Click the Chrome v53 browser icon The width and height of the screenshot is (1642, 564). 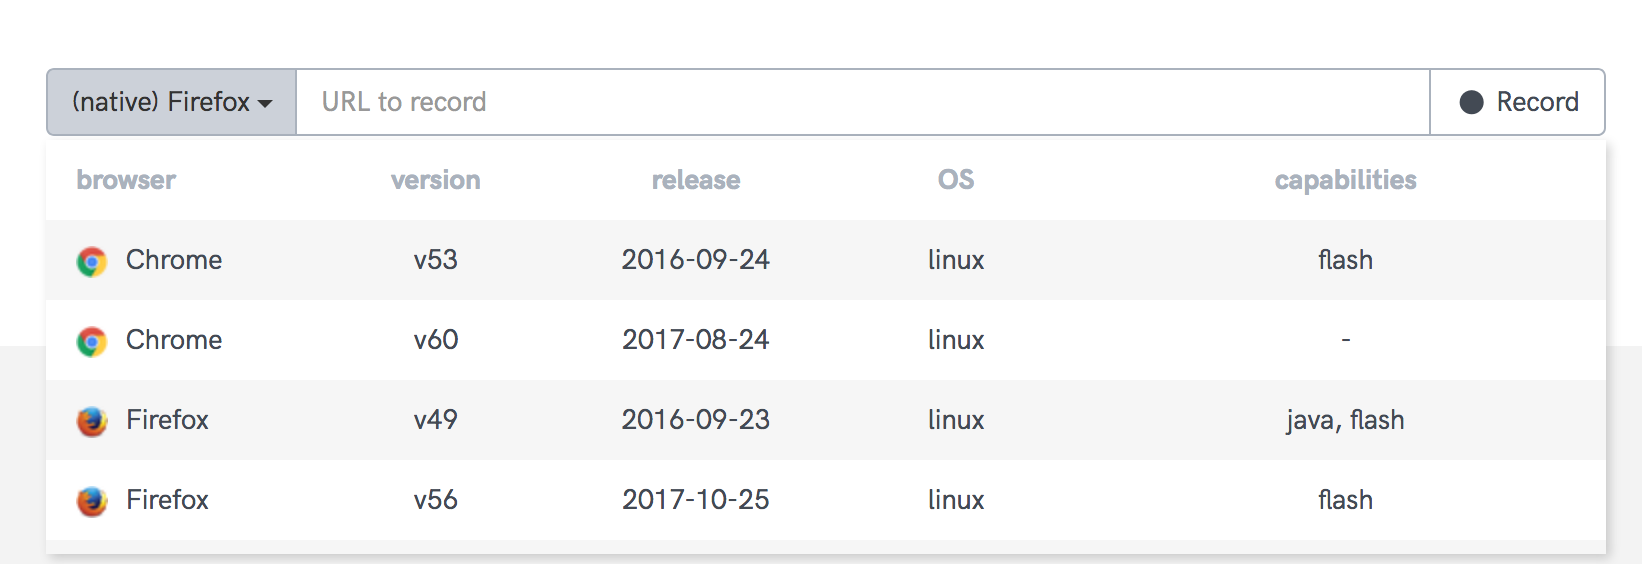(x=92, y=261)
